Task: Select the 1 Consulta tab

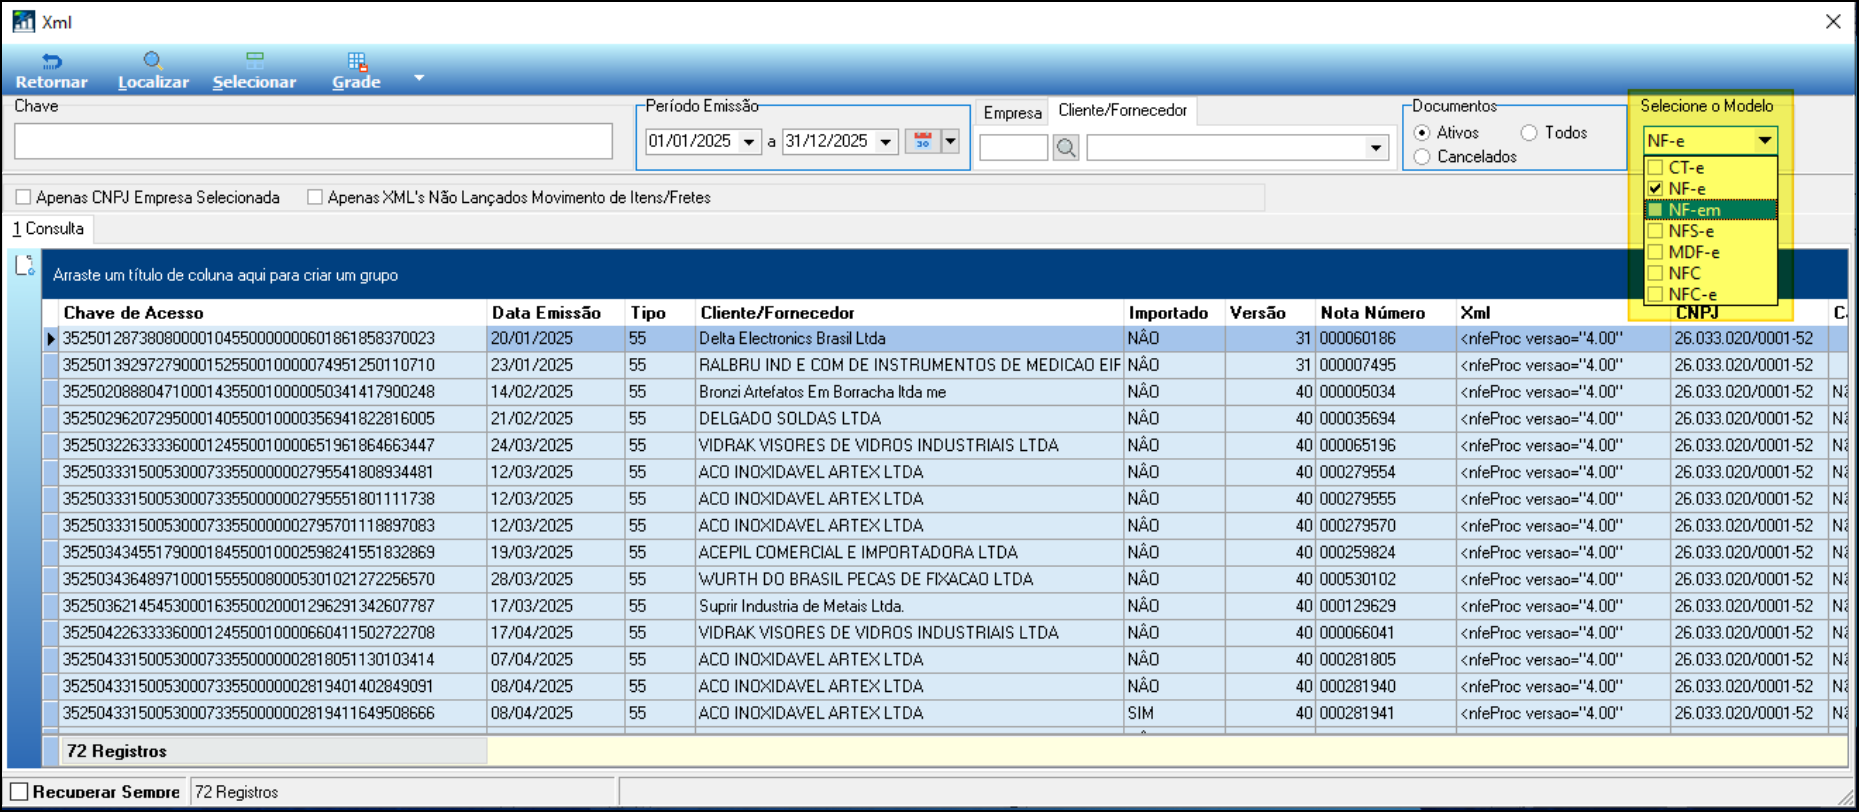Action: pyautogui.click(x=48, y=229)
